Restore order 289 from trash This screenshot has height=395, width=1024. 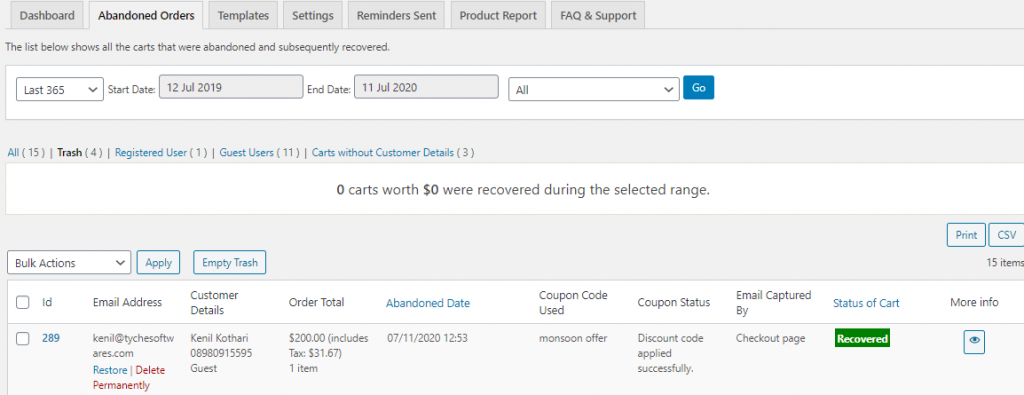[110, 370]
